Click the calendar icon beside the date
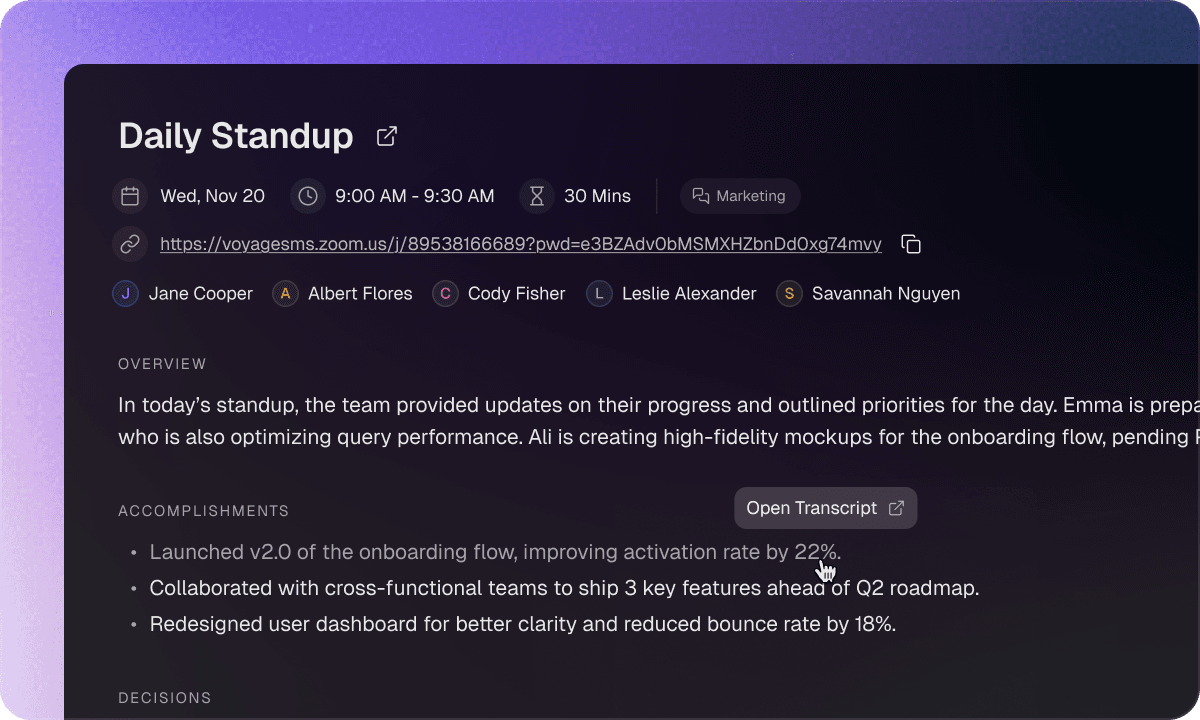This screenshot has width=1200, height=720. pyautogui.click(x=130, y=196)
